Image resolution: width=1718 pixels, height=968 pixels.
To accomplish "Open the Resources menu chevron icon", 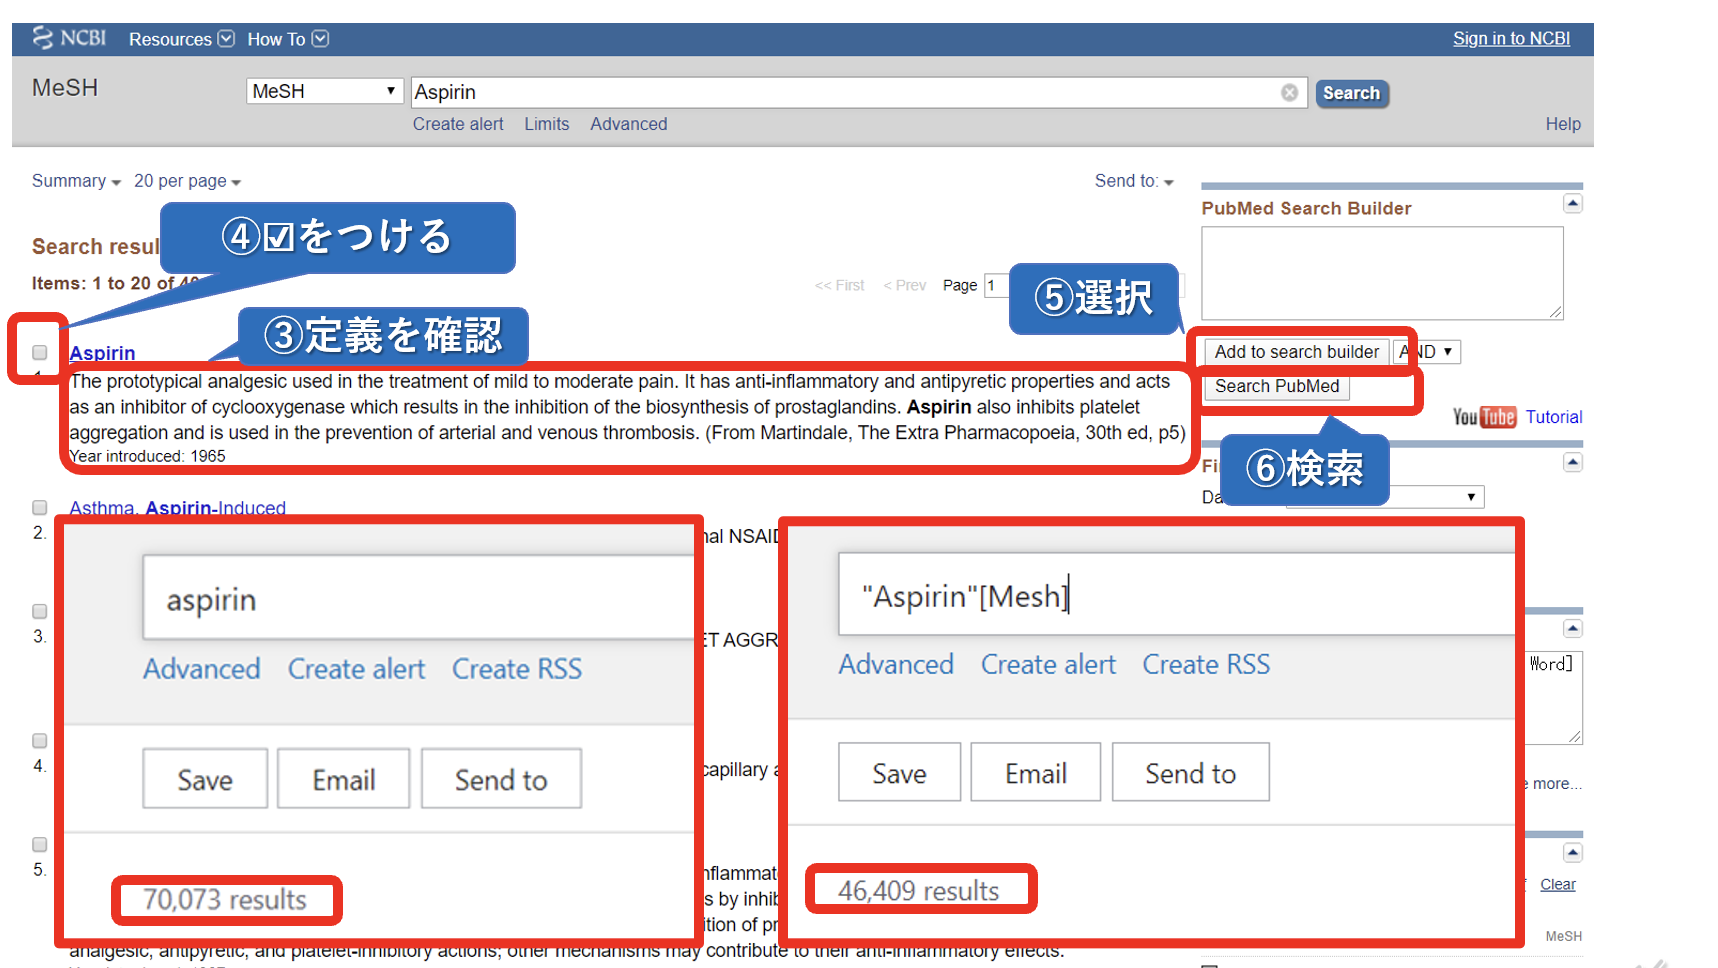I will [226, 38].
